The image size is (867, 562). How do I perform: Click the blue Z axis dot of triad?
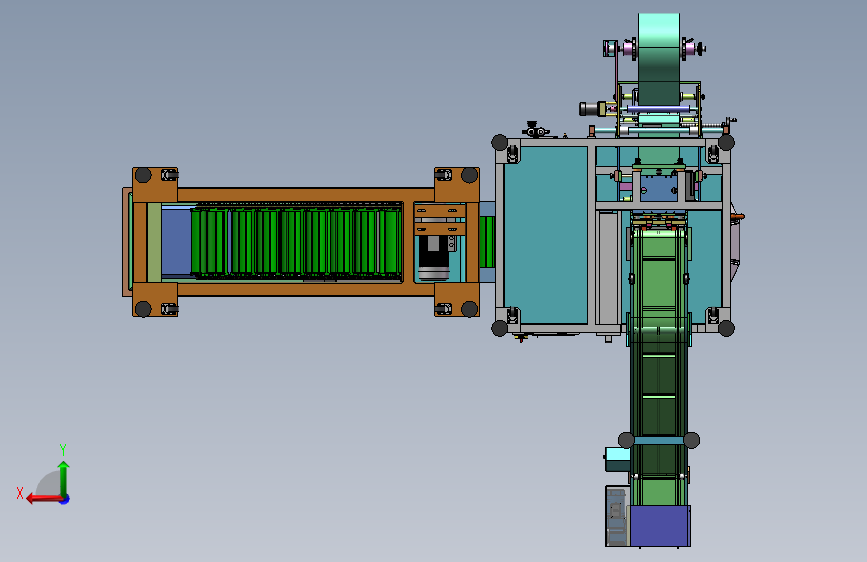click(65, 500)
